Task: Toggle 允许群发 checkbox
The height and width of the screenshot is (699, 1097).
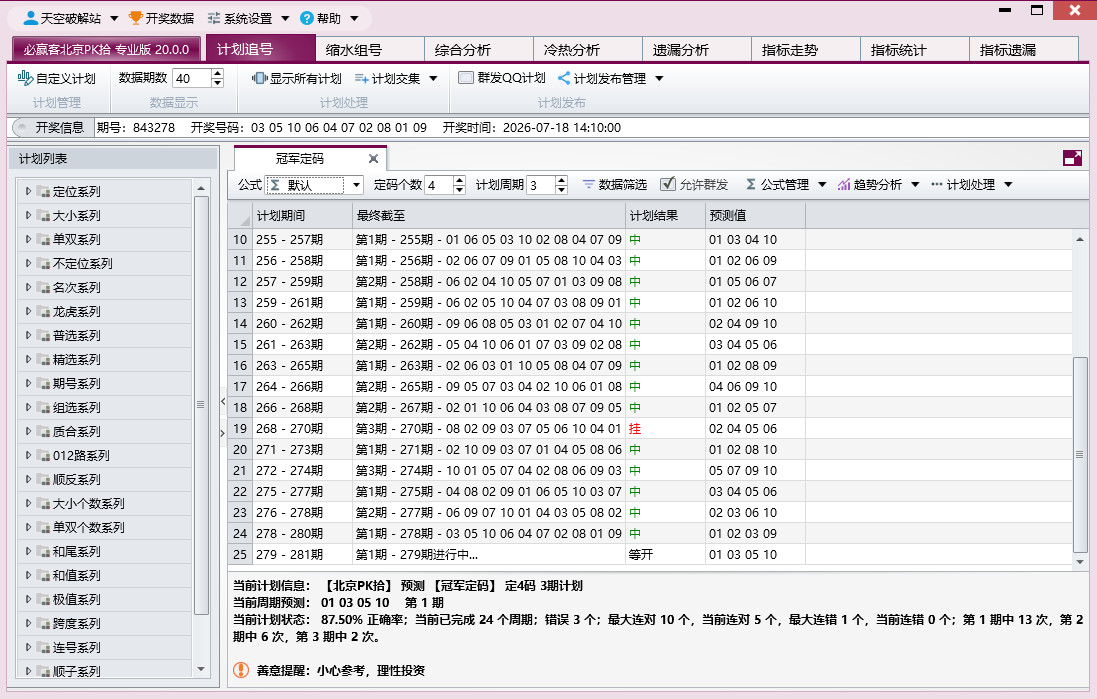Action: tap(668, 184)
